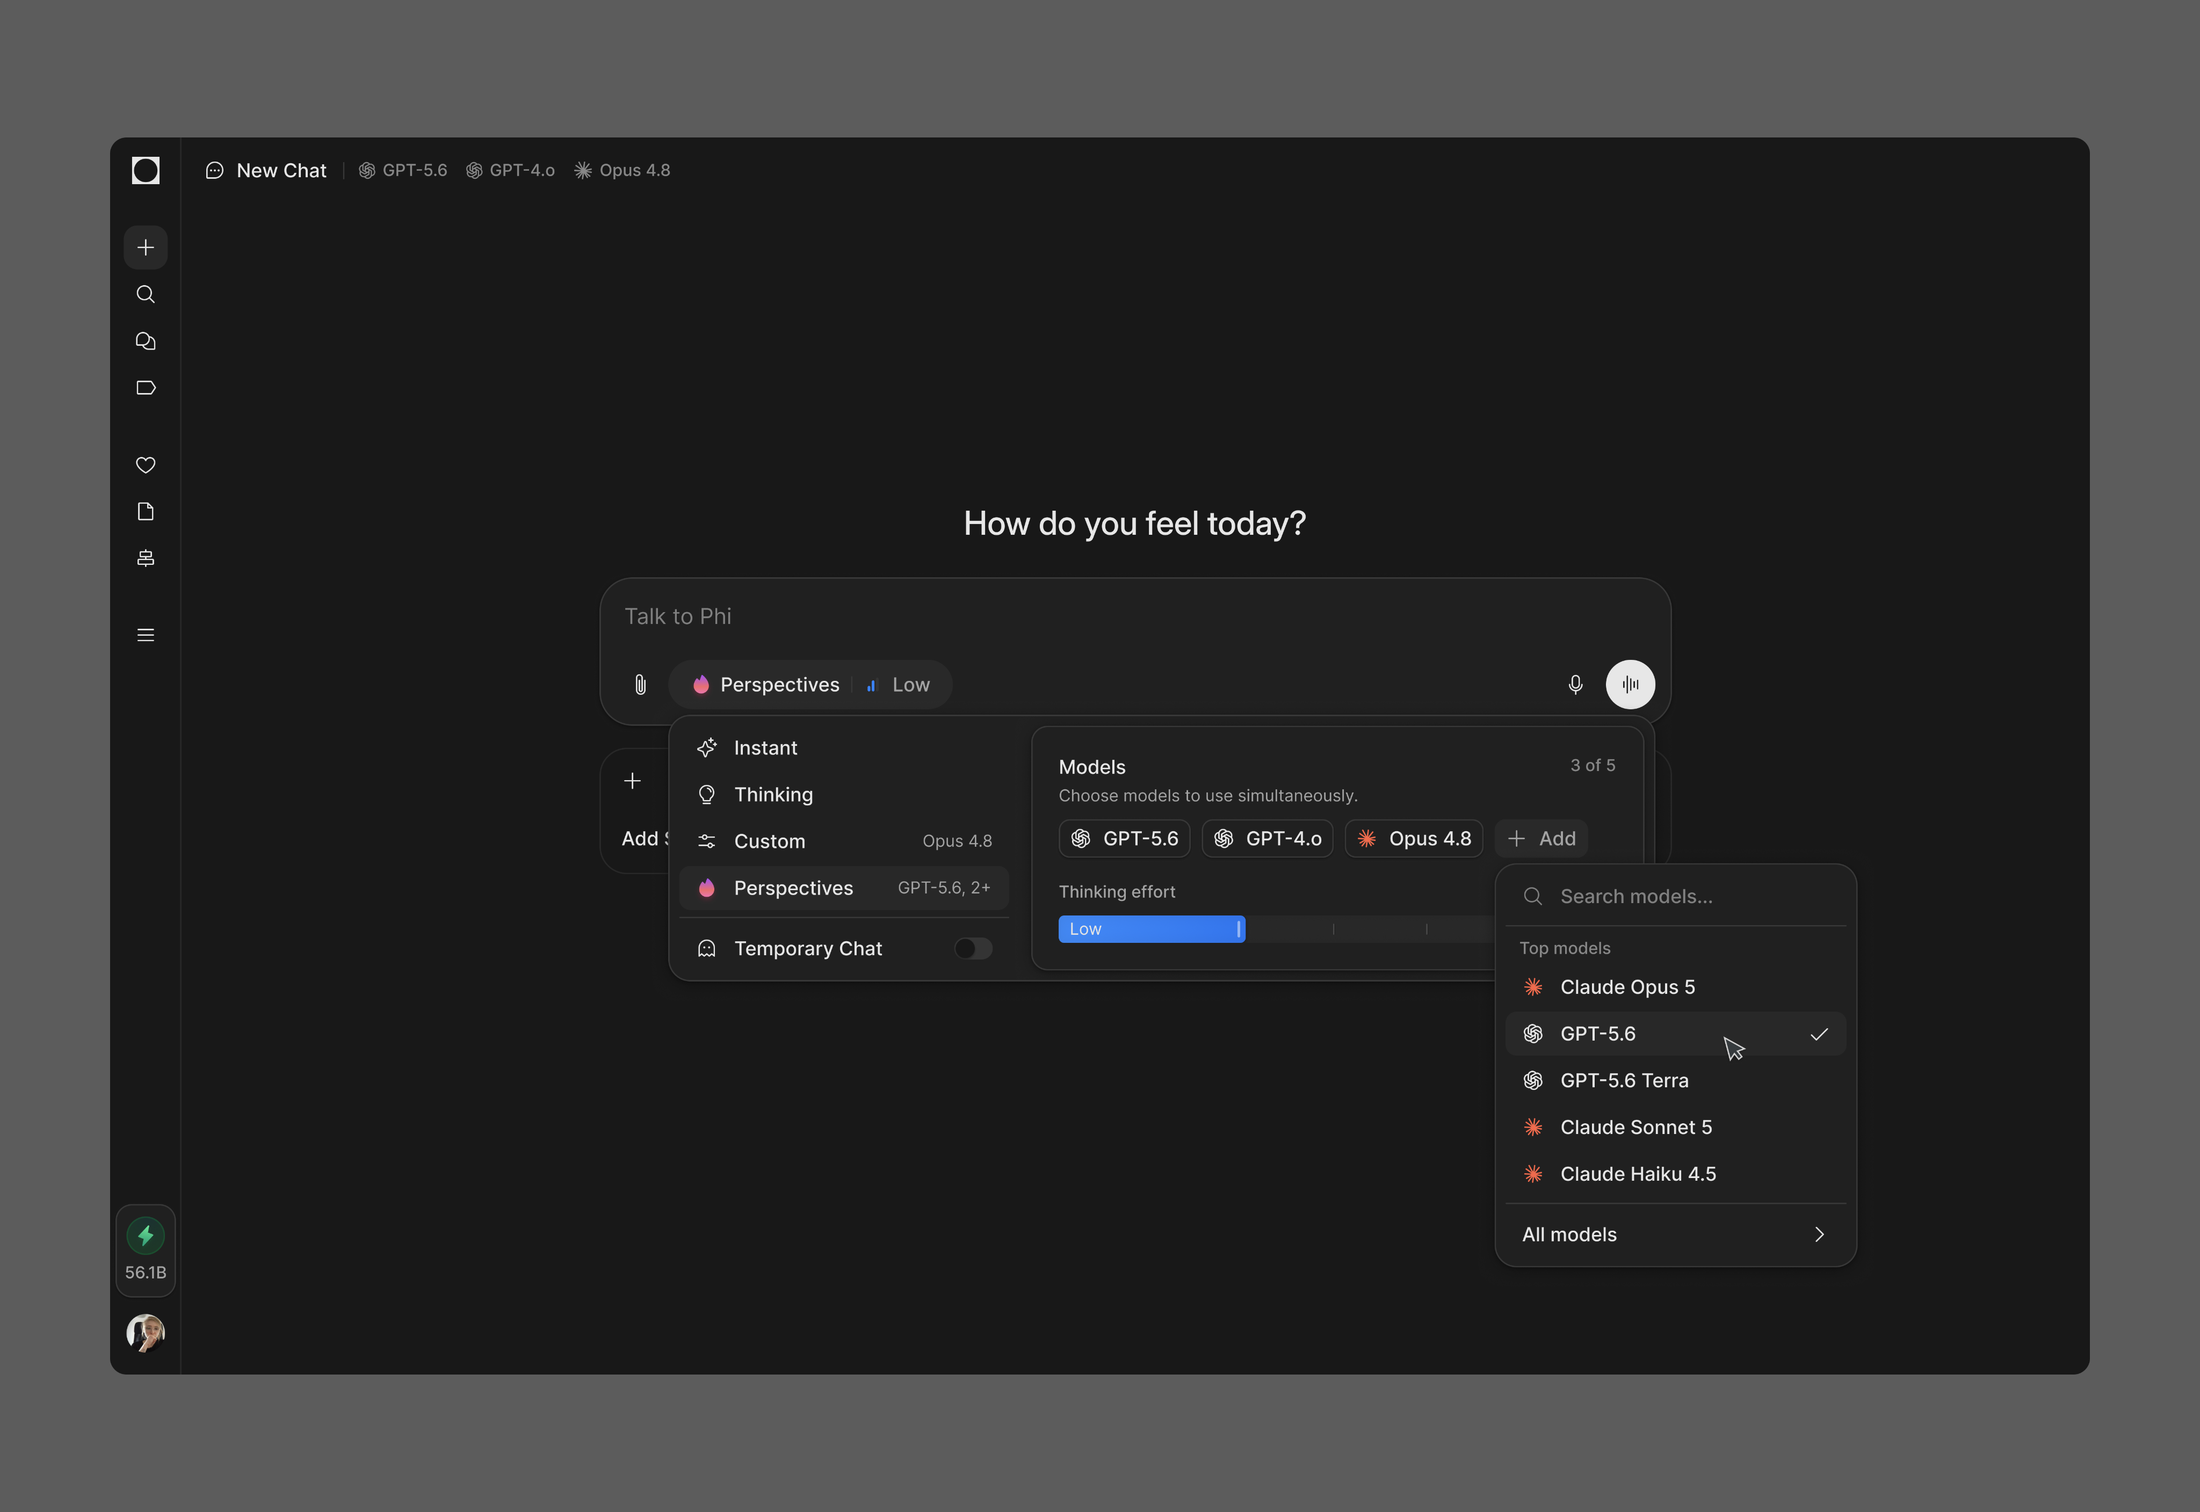The image size is (2200, 1512).
Task: Choose the Custom mode with Opus 4.8
Action: [844, 841]
